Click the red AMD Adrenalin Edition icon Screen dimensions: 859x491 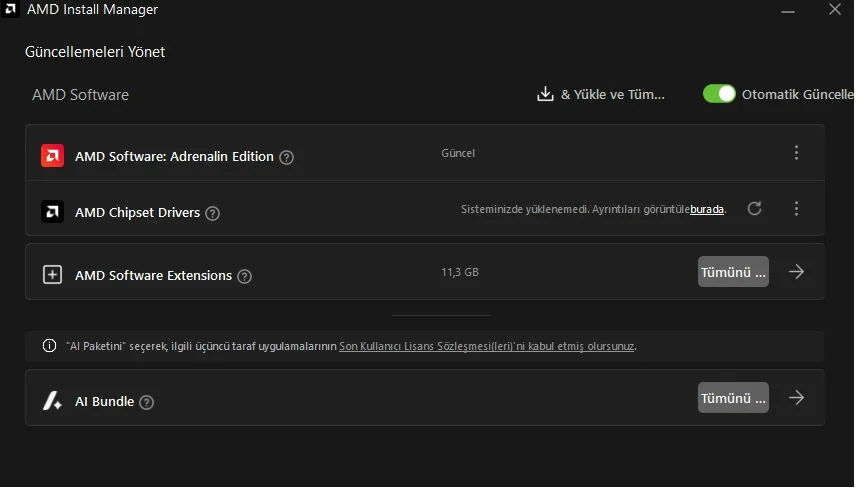pyautogui.click(x=52, y=156)
